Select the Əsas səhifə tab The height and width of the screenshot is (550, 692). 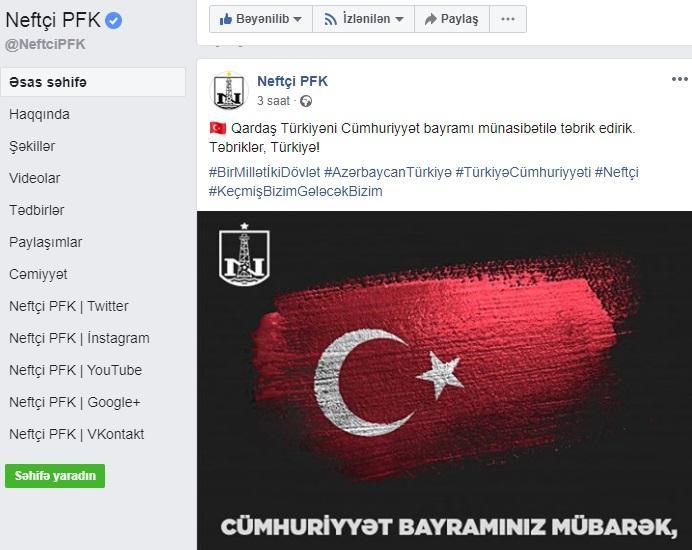[x=93, y=82]
